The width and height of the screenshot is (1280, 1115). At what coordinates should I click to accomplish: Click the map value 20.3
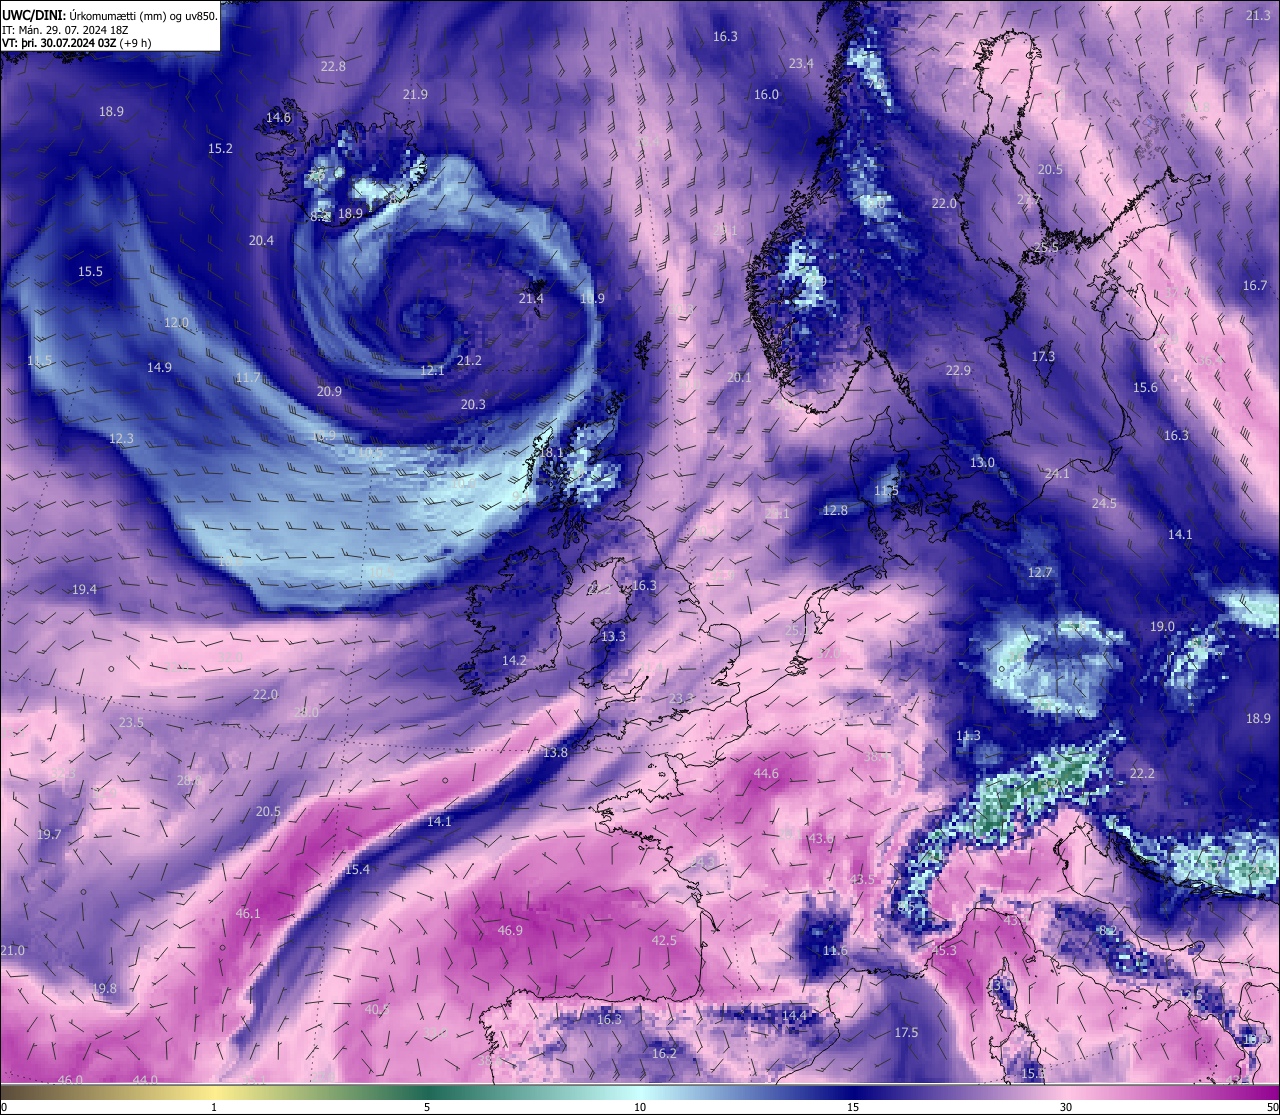click(473, 405)
